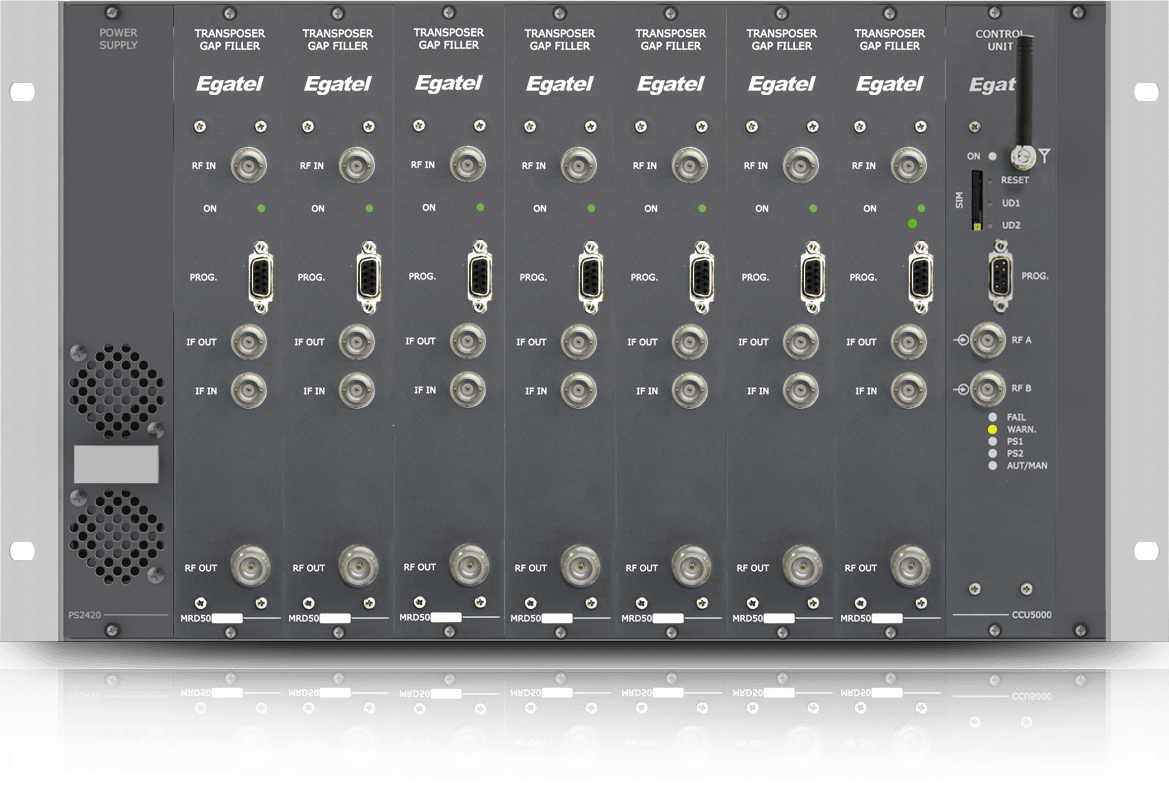Click the blank label plate on power supply
Viewport: 1169px width, 794px height.
click(116, 464)
